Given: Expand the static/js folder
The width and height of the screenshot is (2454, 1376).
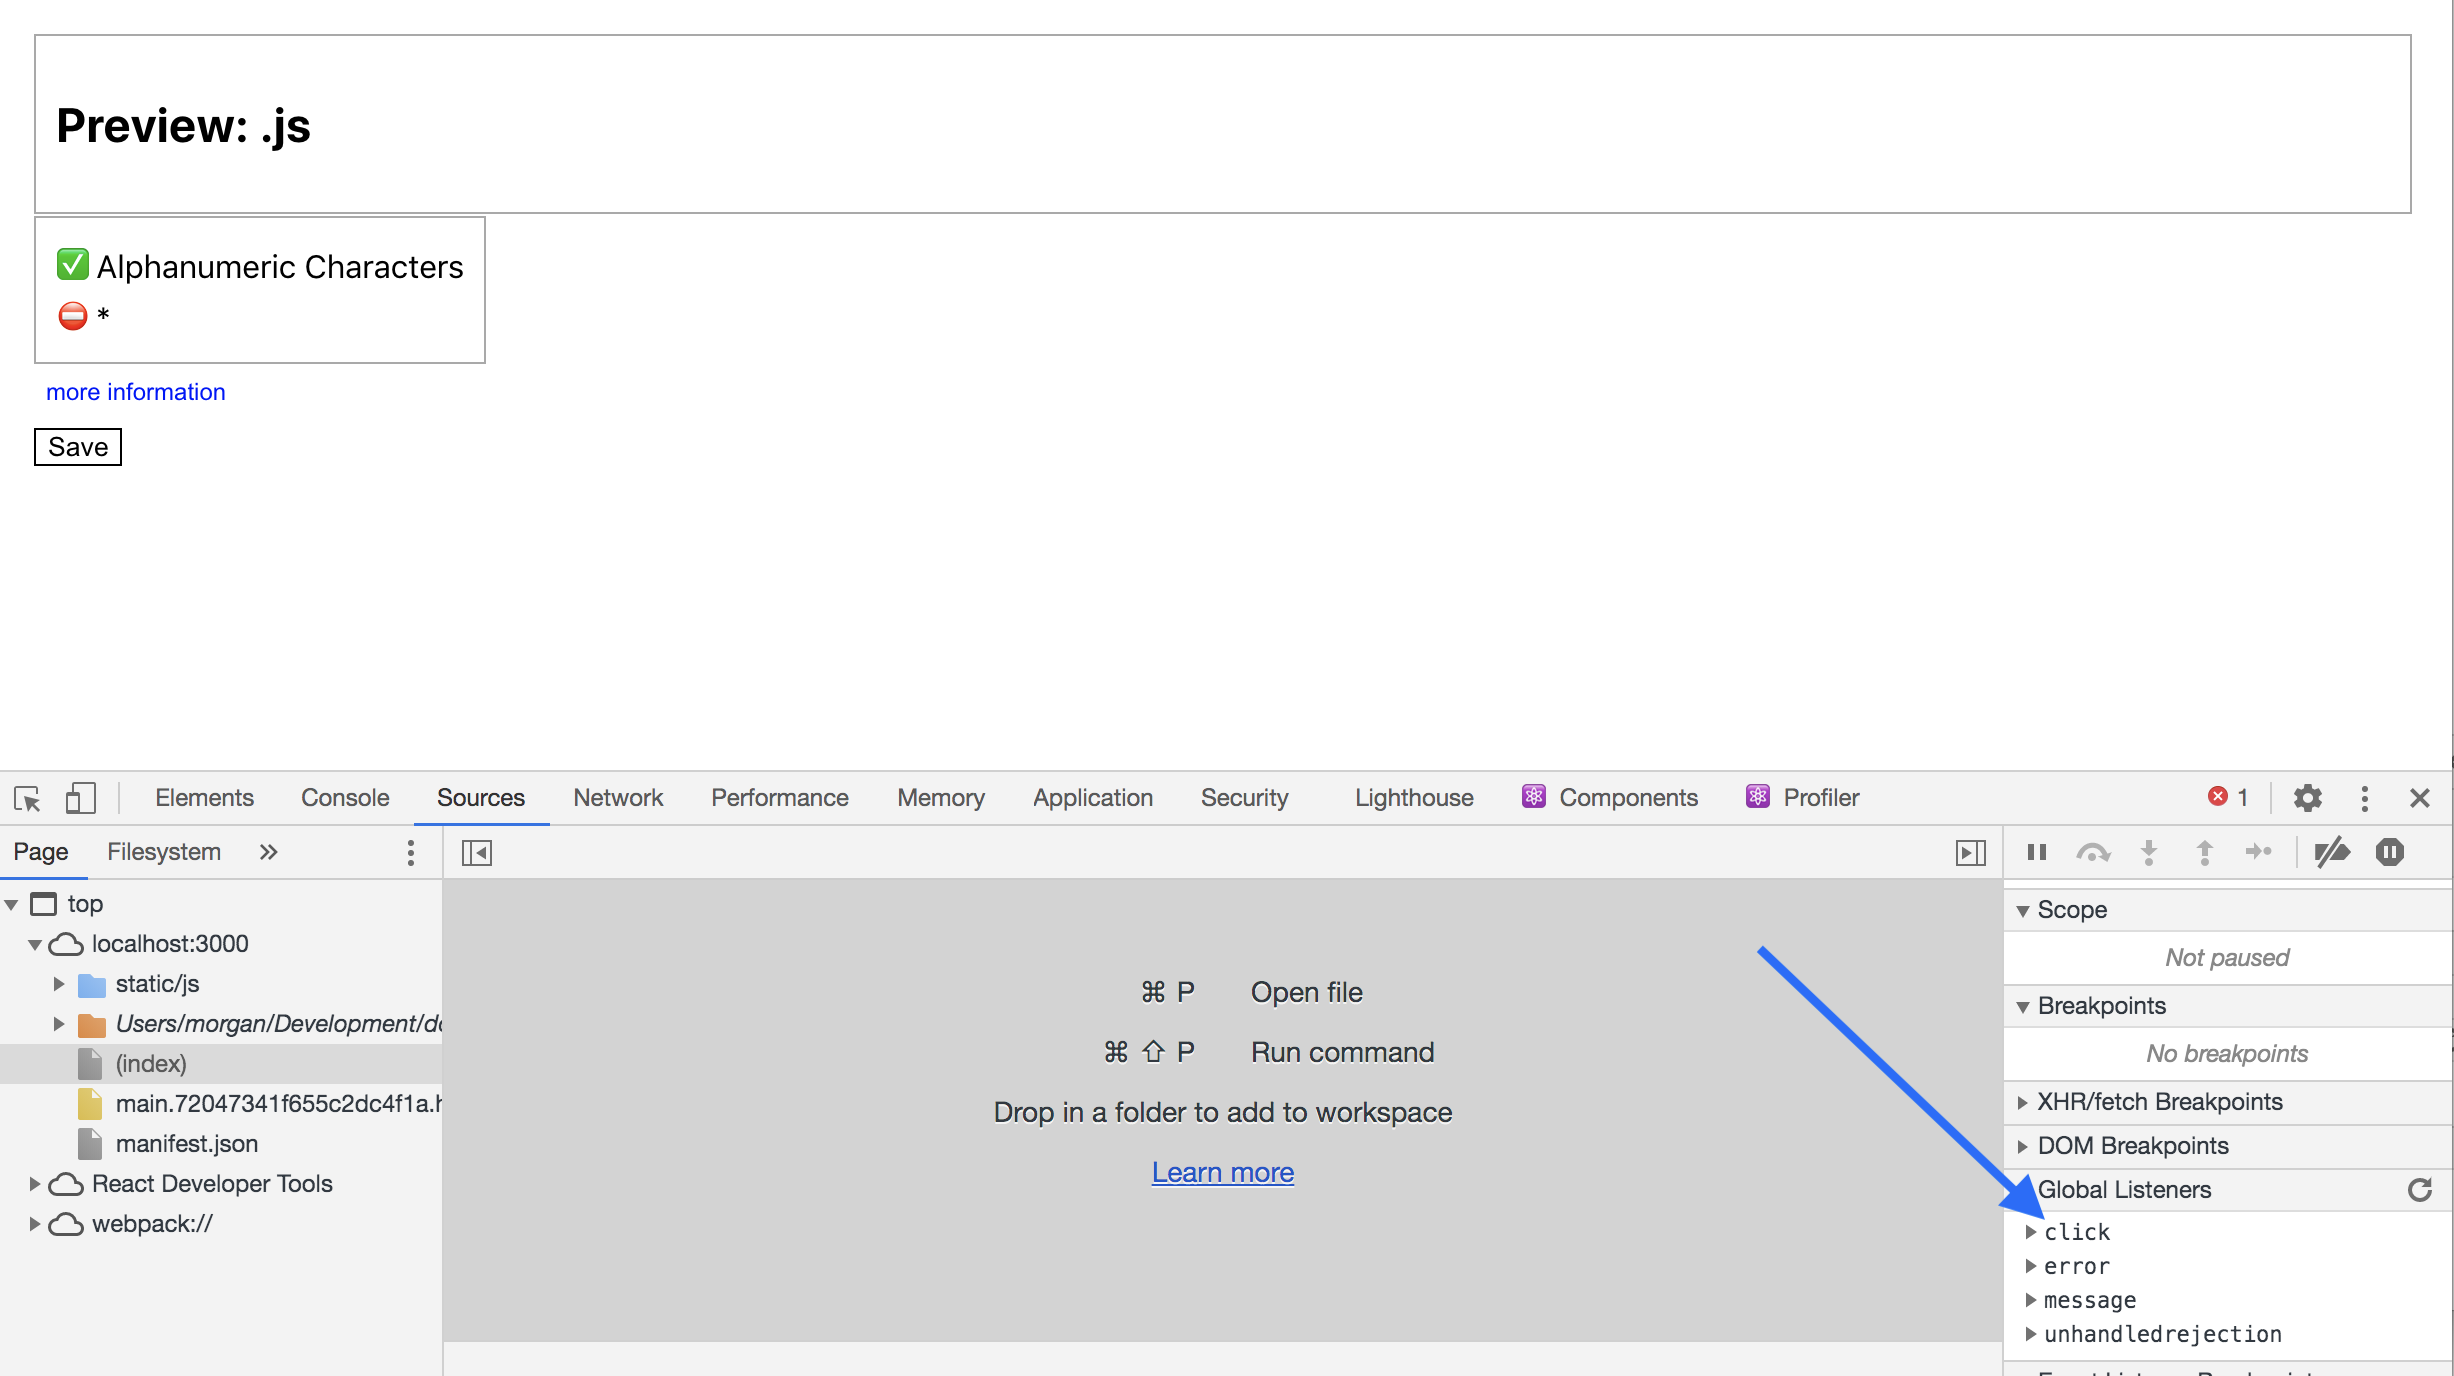Looking at the screenshot, I should coord(59,984).
